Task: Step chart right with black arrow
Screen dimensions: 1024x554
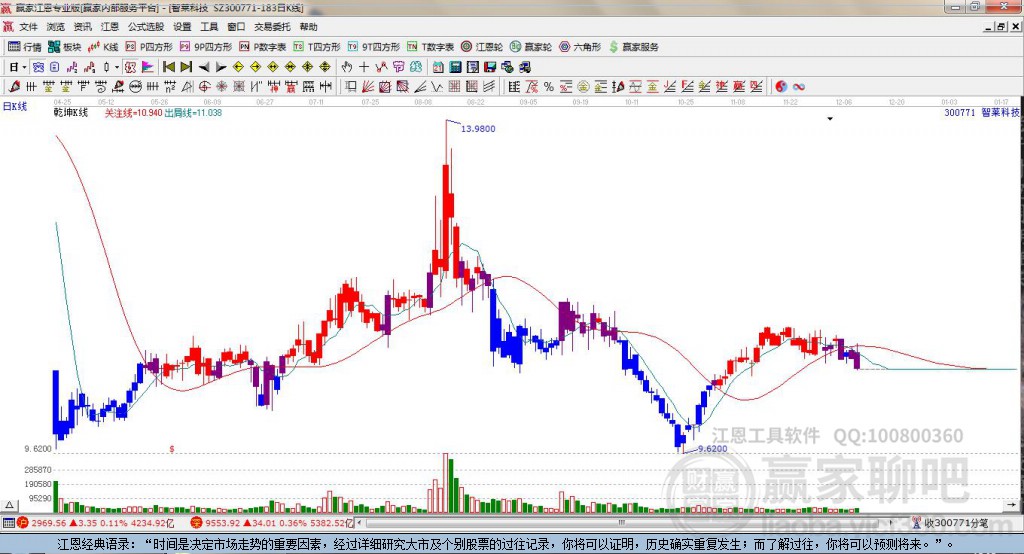Action: [x=221, y=67]
